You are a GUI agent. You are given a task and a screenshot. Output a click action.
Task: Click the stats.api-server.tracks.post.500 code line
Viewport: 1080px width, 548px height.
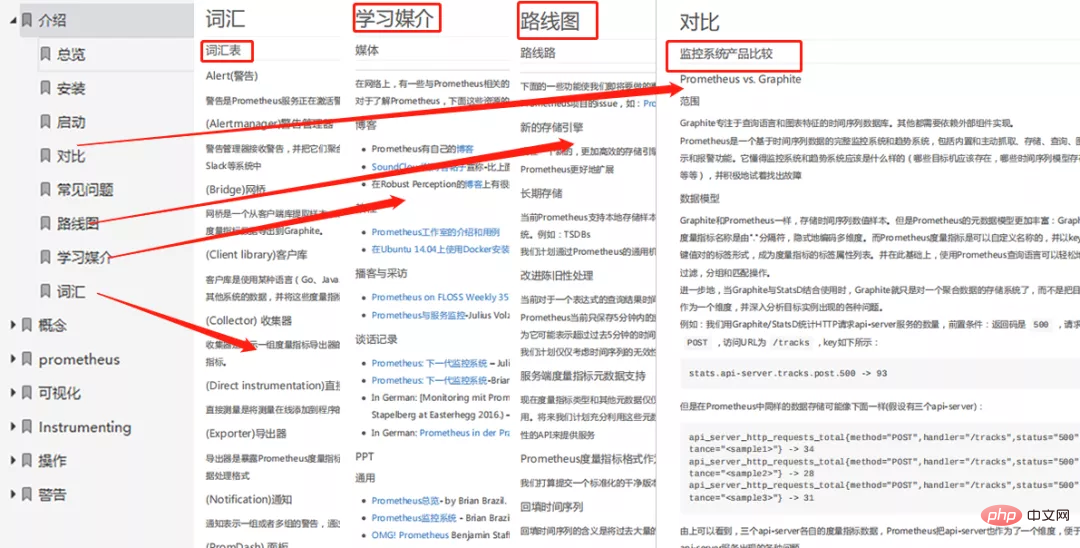(788, 374)
